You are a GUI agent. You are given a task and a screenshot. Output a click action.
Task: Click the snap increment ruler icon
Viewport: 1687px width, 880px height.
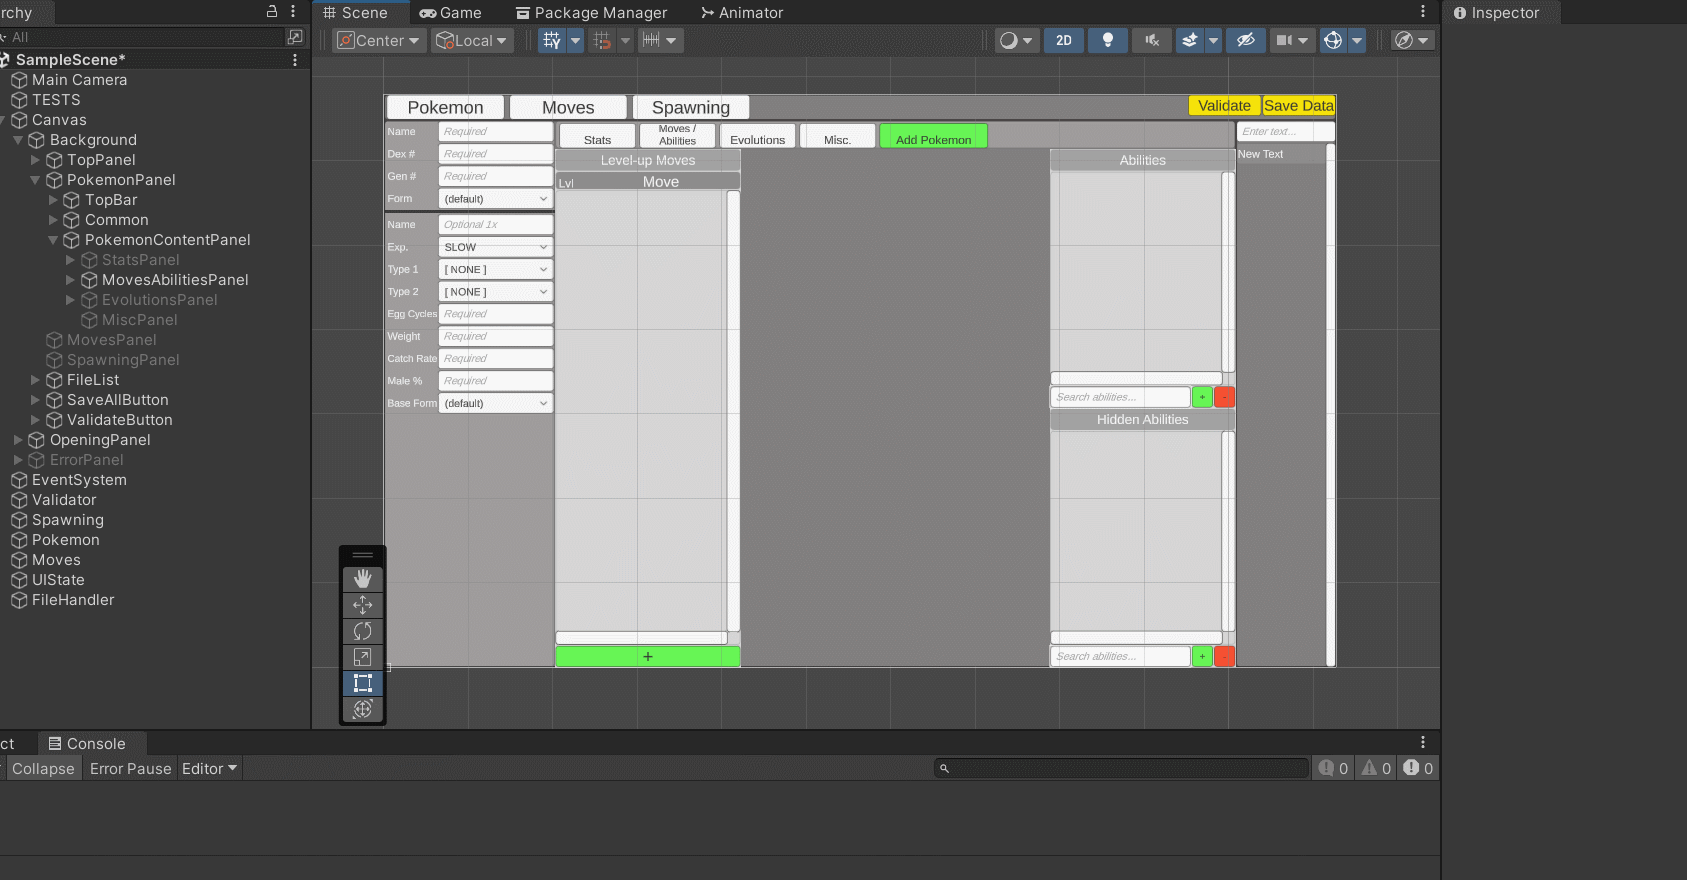[651, 40]
